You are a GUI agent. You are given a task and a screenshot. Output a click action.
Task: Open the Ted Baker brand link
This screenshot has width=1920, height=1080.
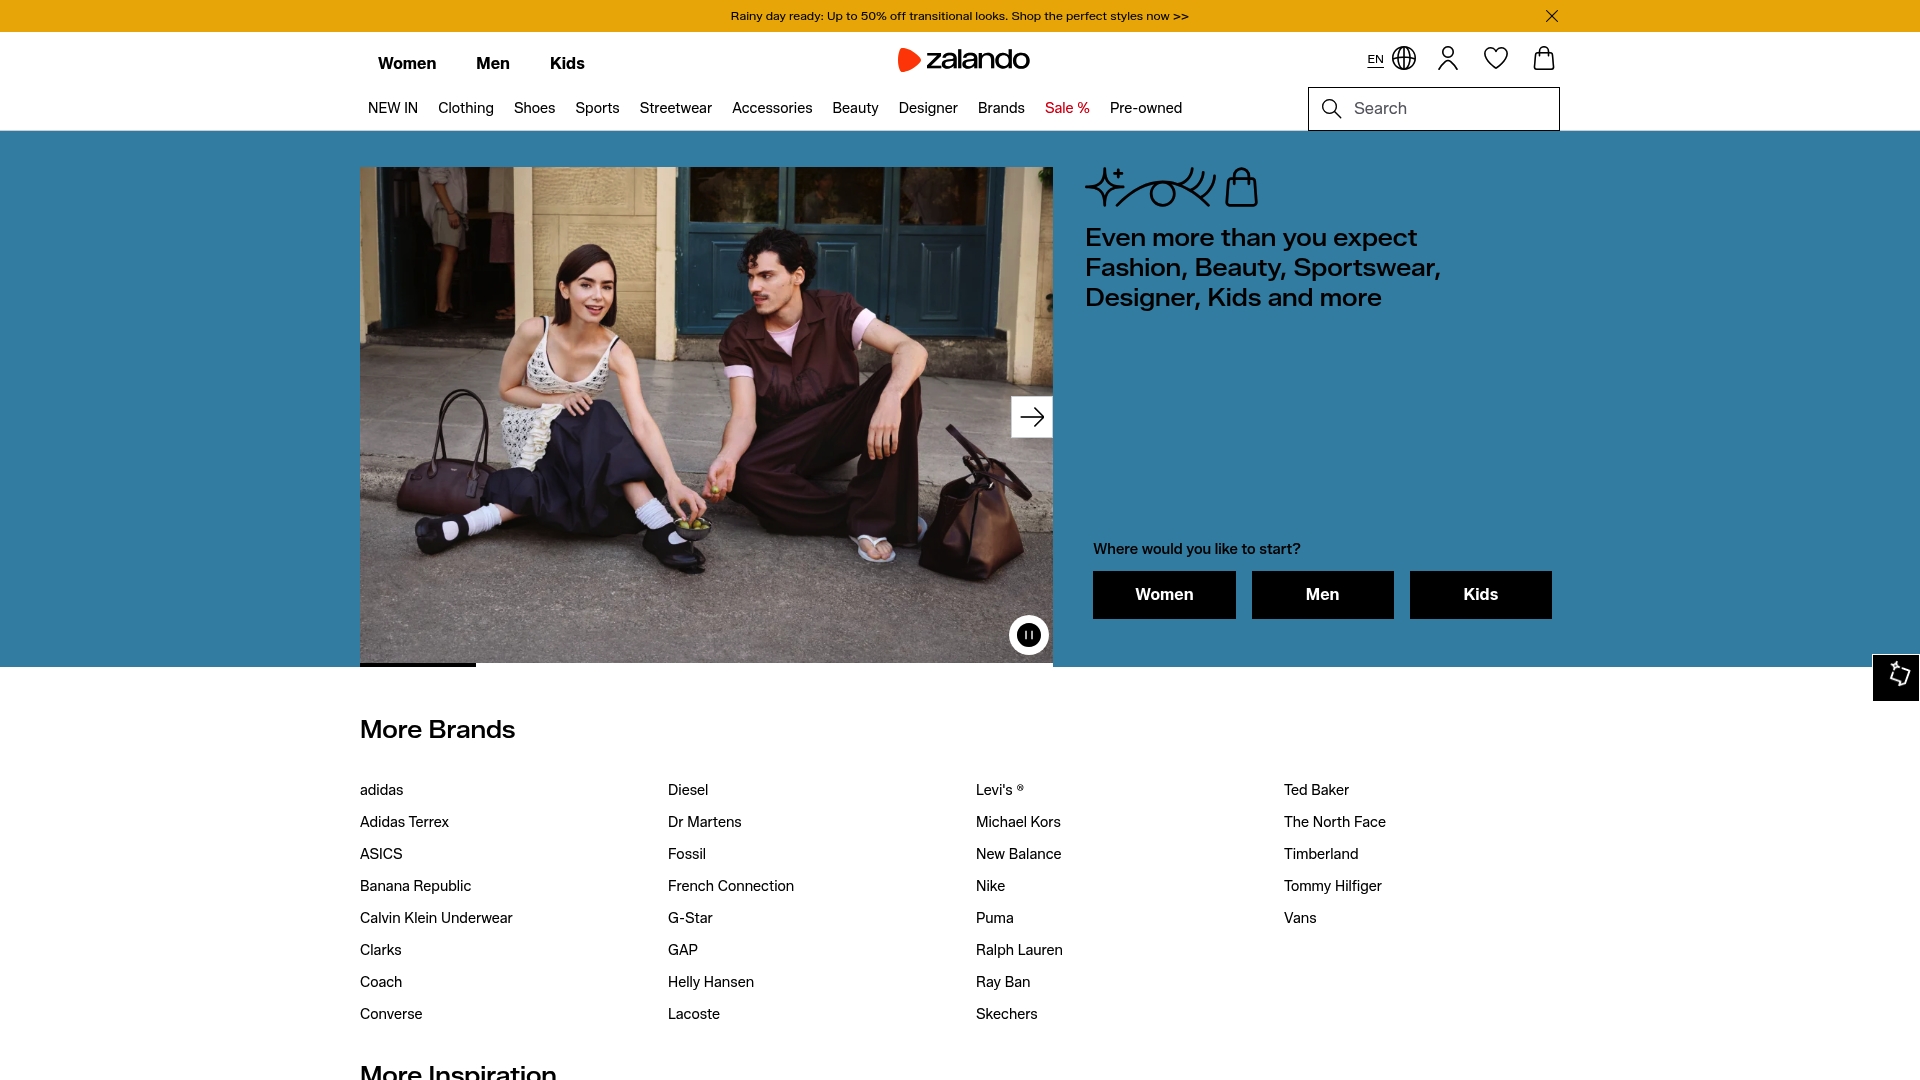[1316, 790]
